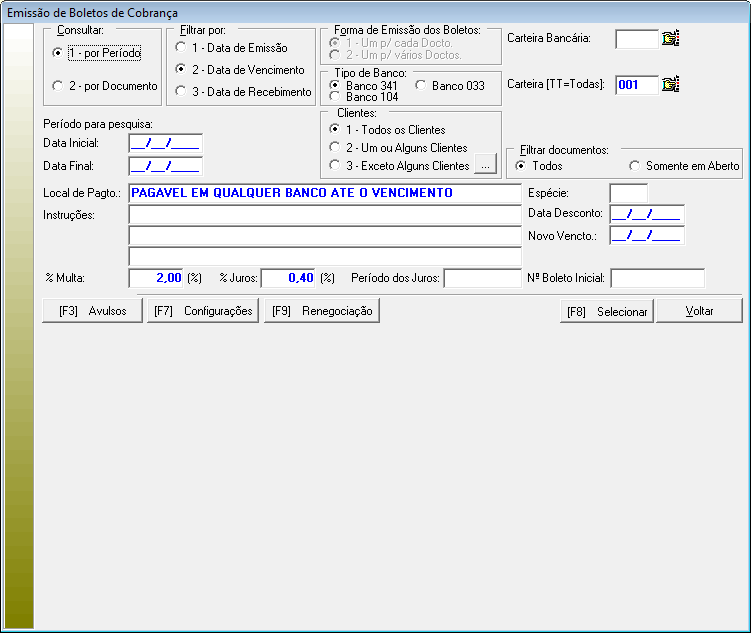Select '3 - Data de Recebimento' filter
Image resolution: width=751 pixels, height=633 pixels.
click(x=180, y=92)
